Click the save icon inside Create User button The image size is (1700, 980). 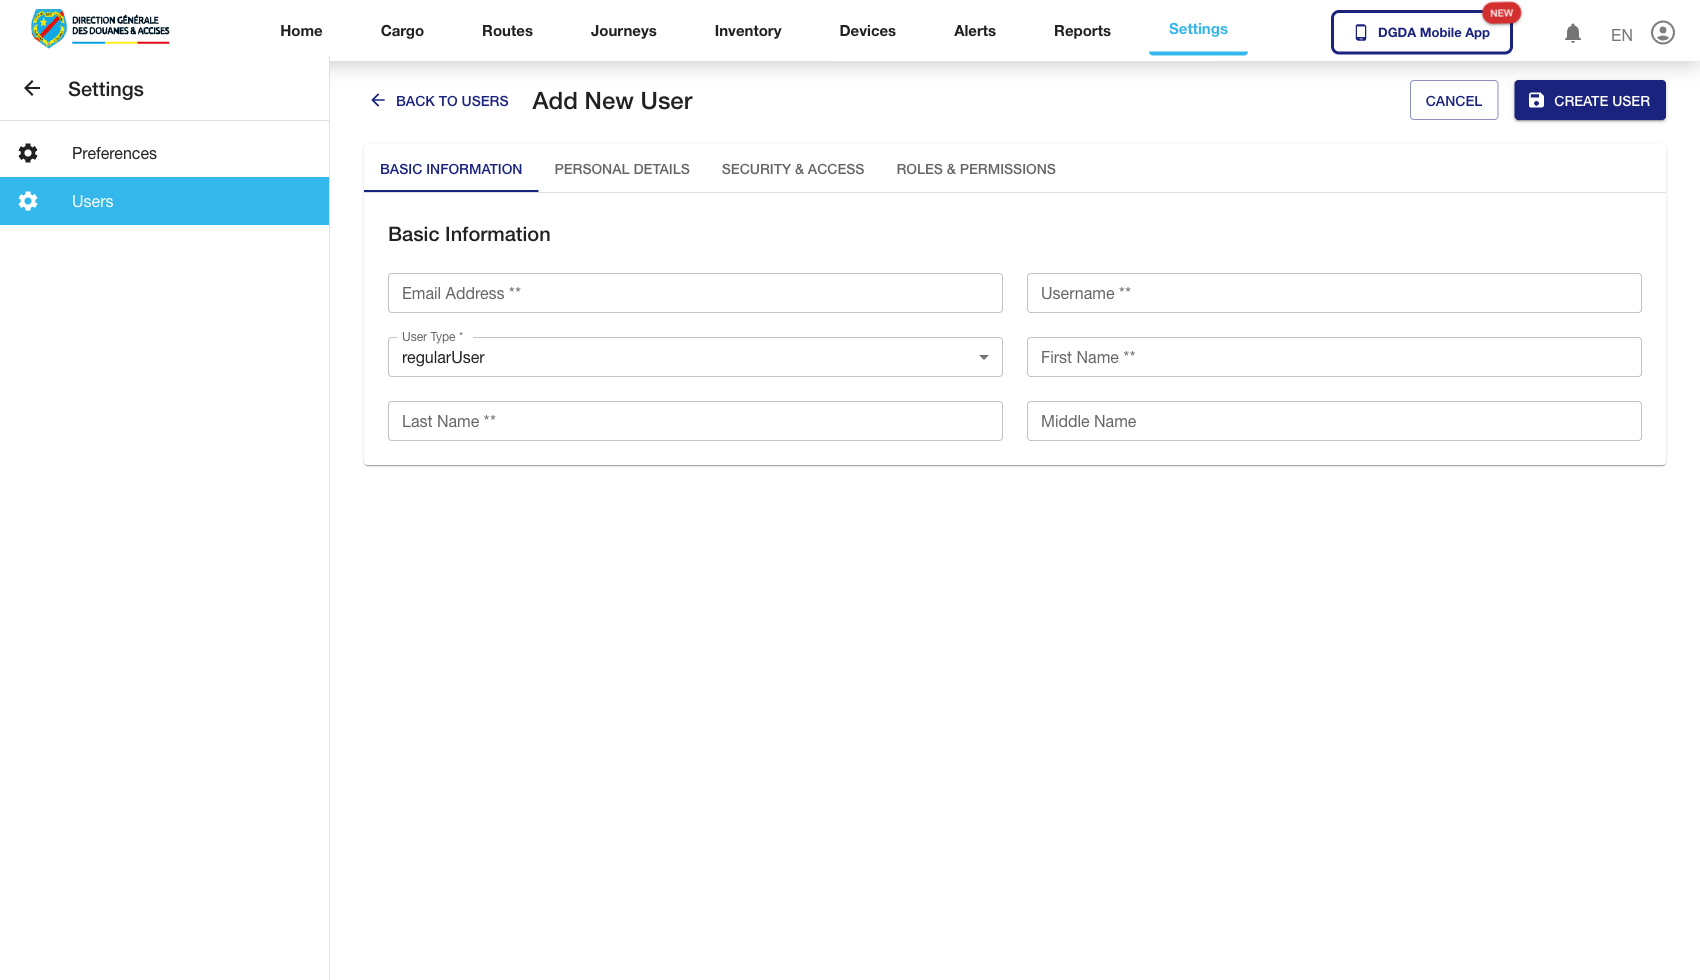click(1535, 100)
